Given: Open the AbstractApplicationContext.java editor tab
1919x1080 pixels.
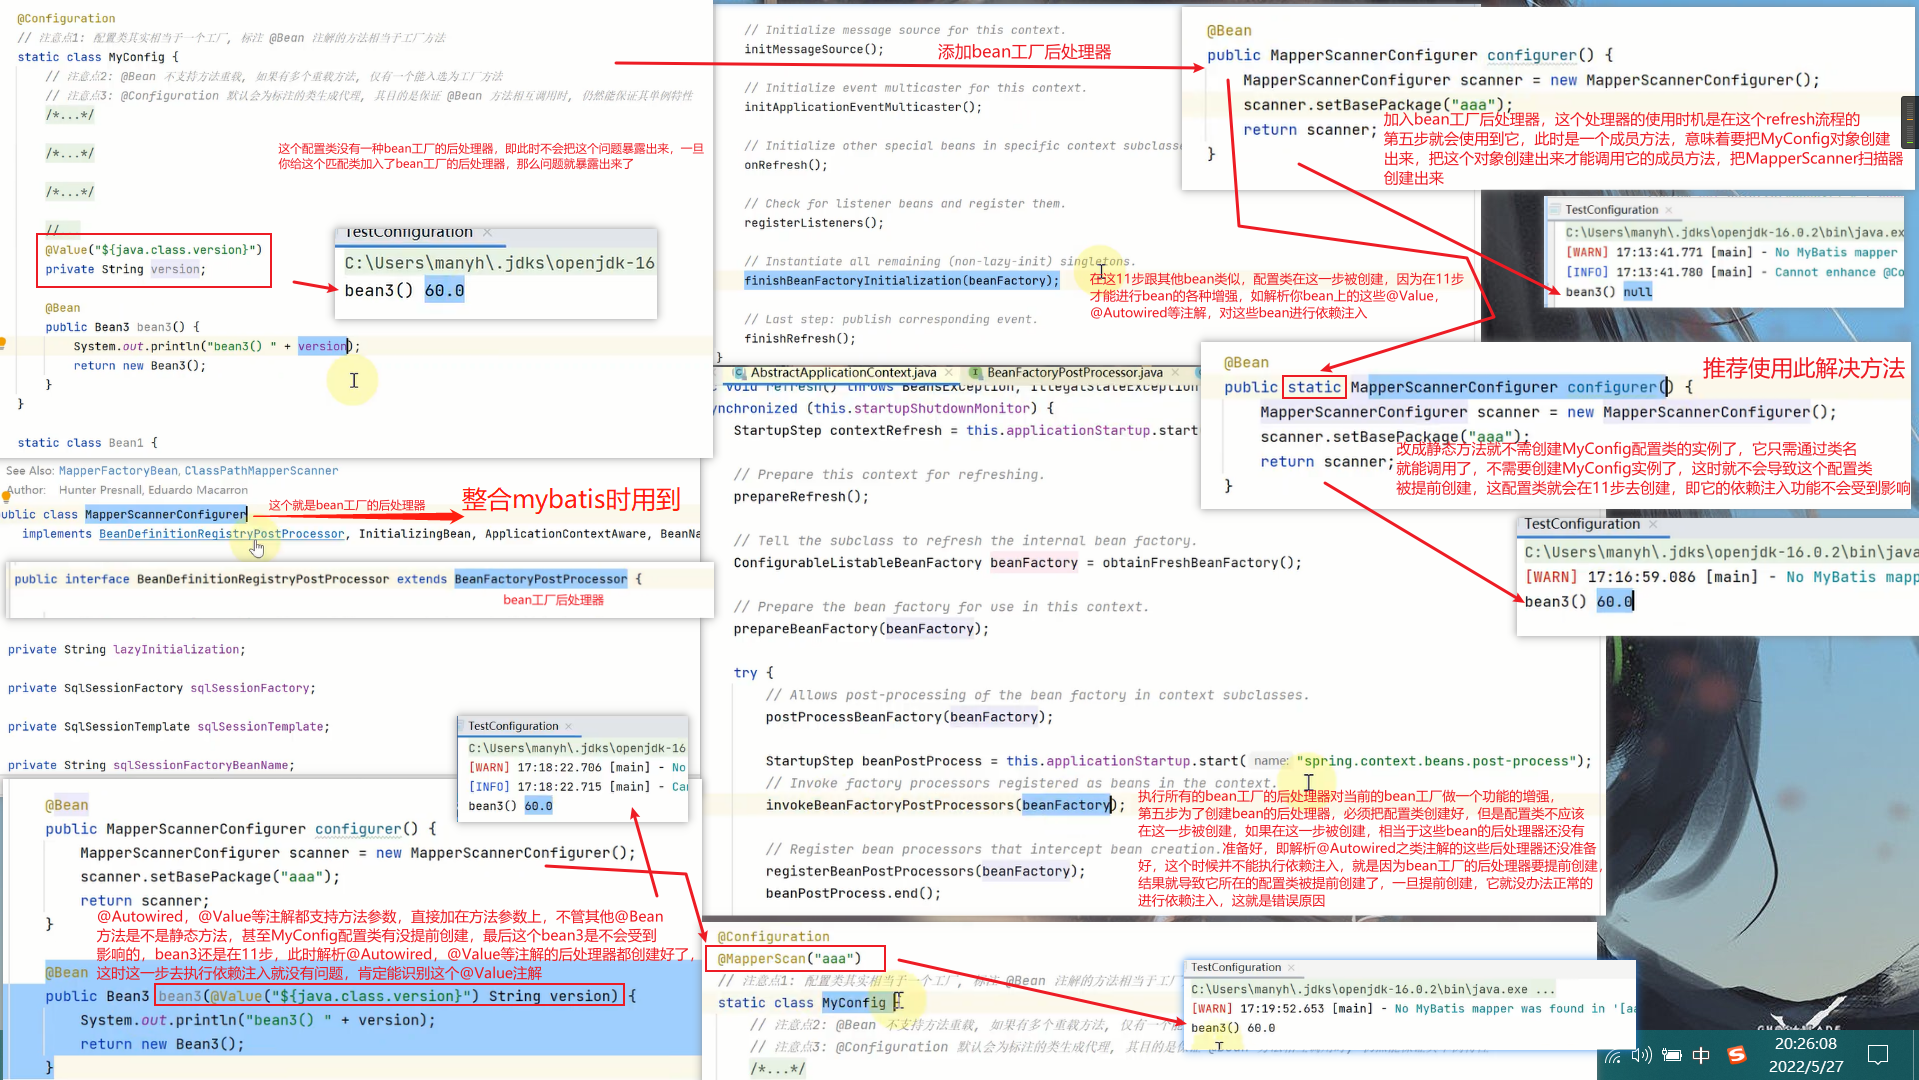Looking at the screenshot, I should click(843, 373).
